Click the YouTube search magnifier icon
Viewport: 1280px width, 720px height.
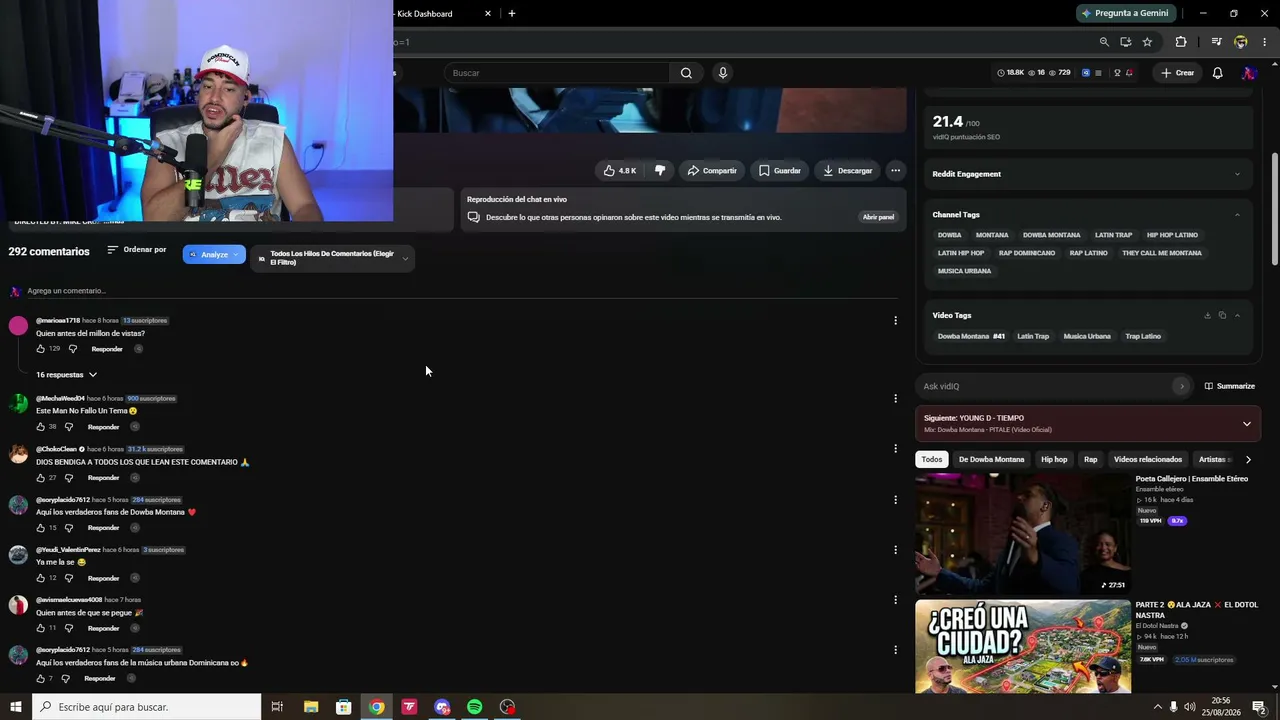(686, 73)
